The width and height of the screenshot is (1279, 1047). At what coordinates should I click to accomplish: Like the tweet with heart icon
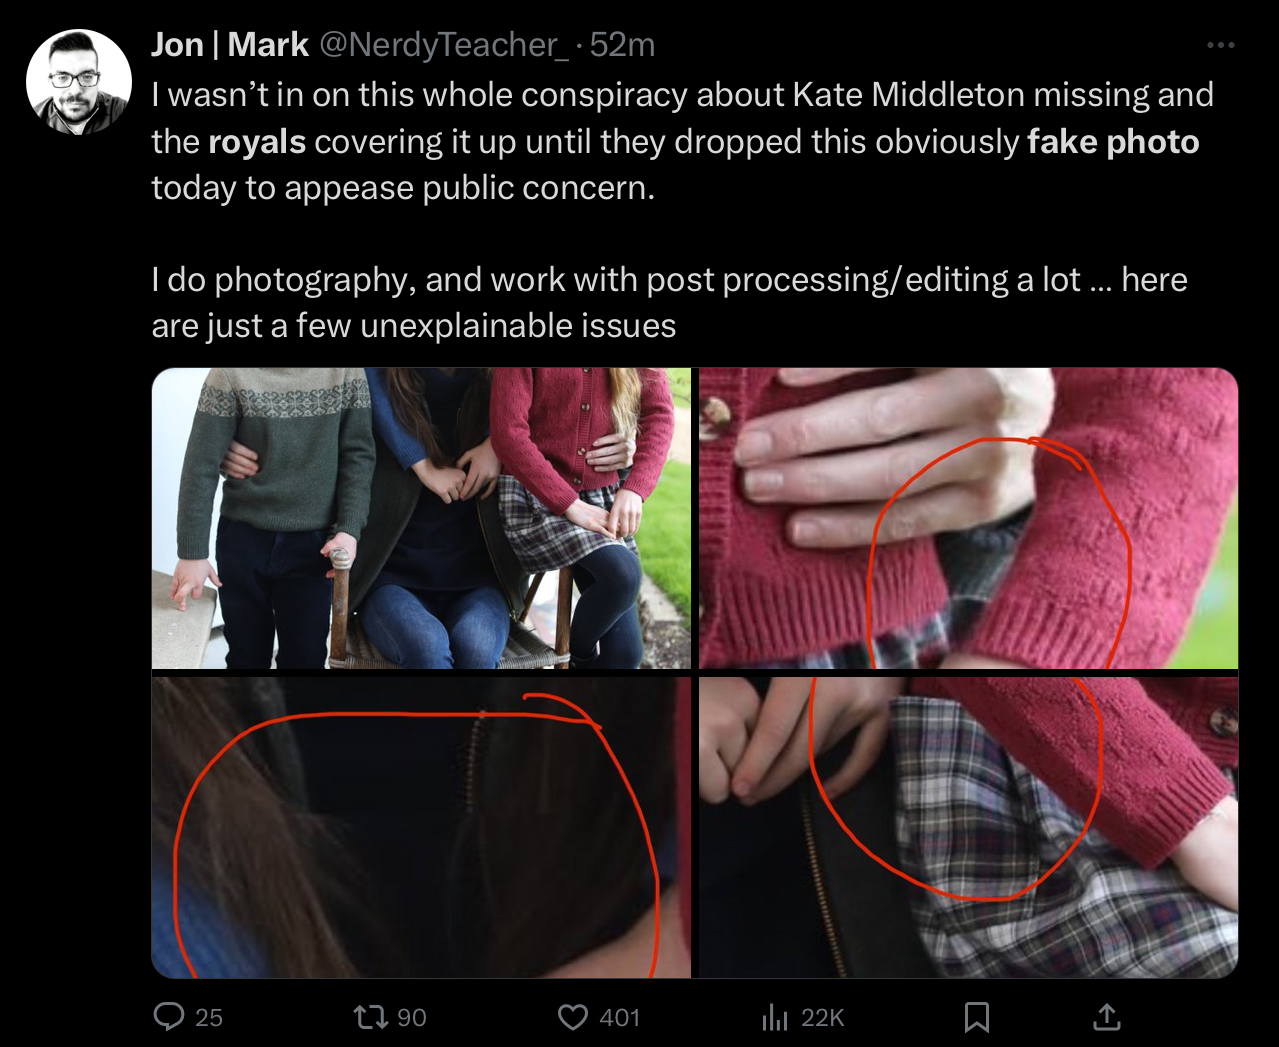tap(572, 1017)
